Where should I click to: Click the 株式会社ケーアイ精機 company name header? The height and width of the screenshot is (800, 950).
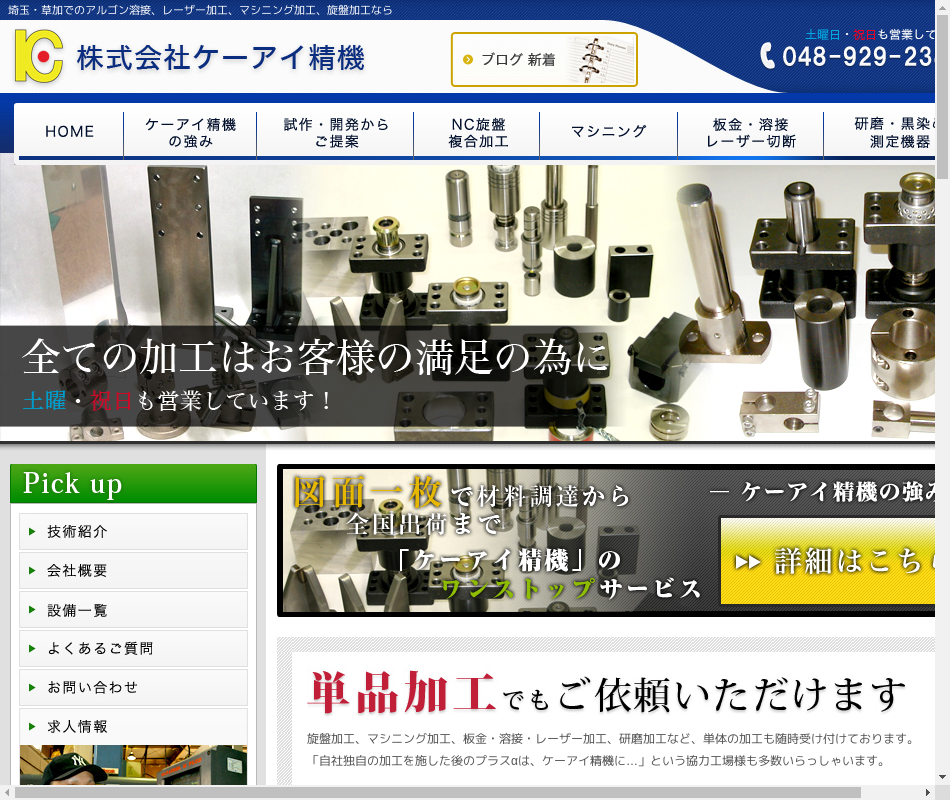[x=221, y=58]
